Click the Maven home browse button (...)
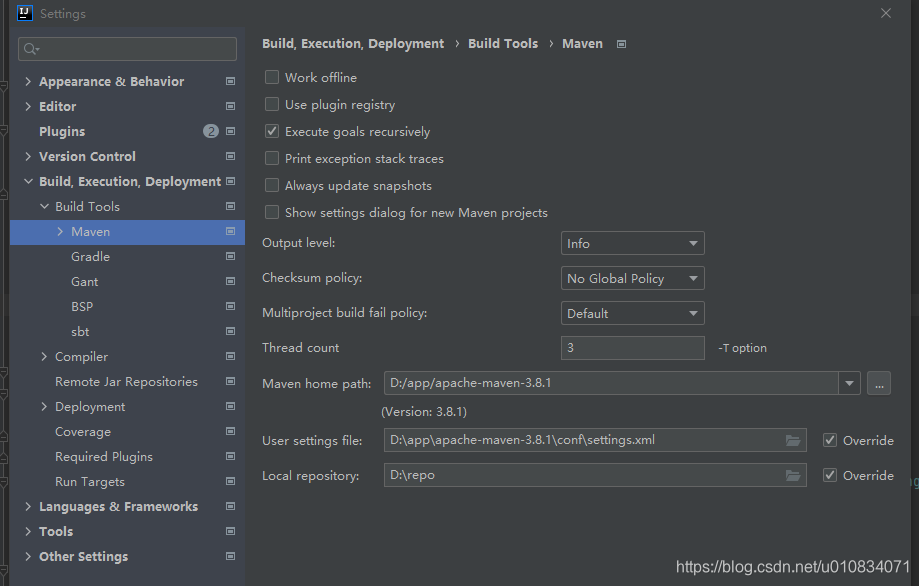919x586 pixels. [879, 383]
